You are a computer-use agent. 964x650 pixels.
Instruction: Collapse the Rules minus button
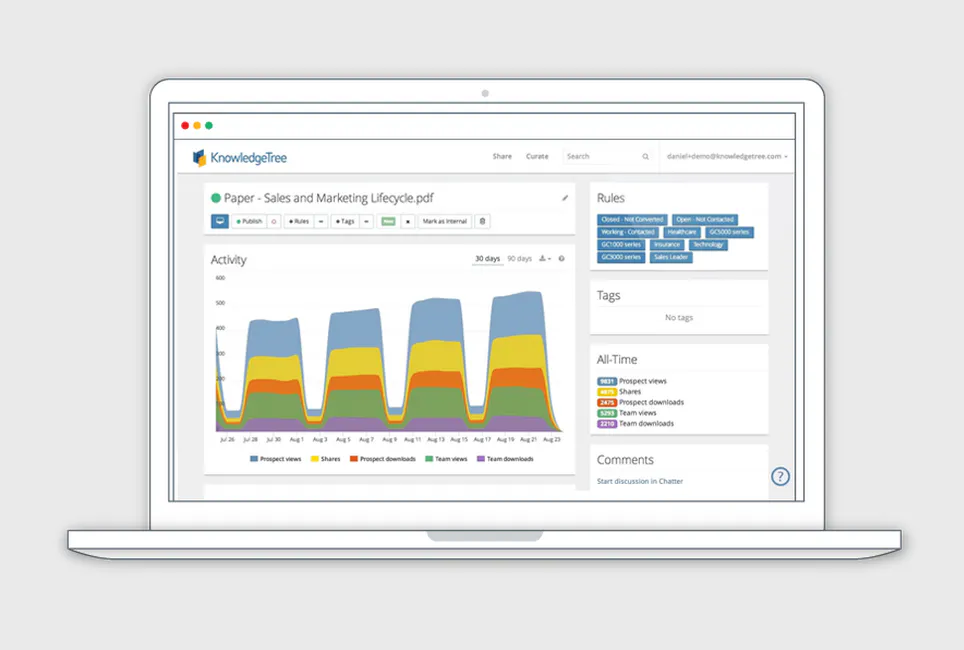[x=321, y=221]
